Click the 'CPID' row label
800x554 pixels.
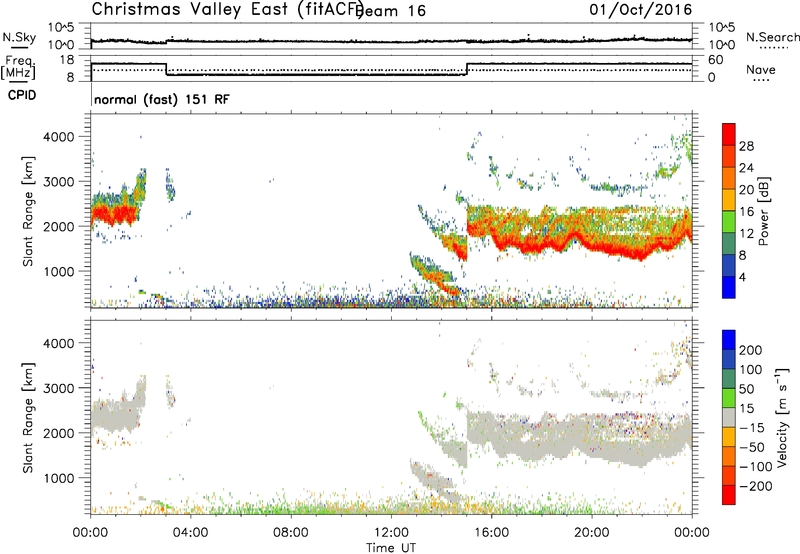pyautogui.click(x=22, y=95)
